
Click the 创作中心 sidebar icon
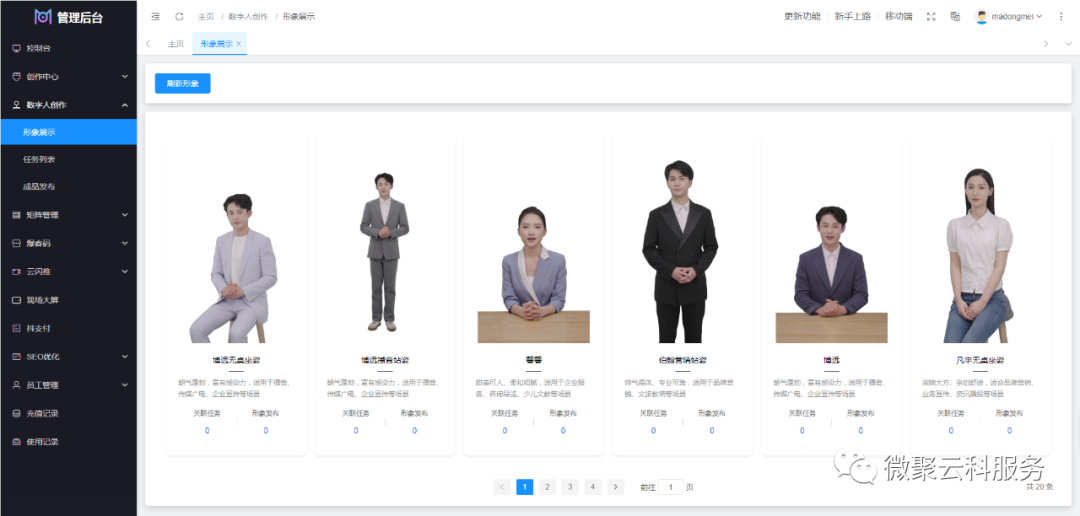point(17,76)
